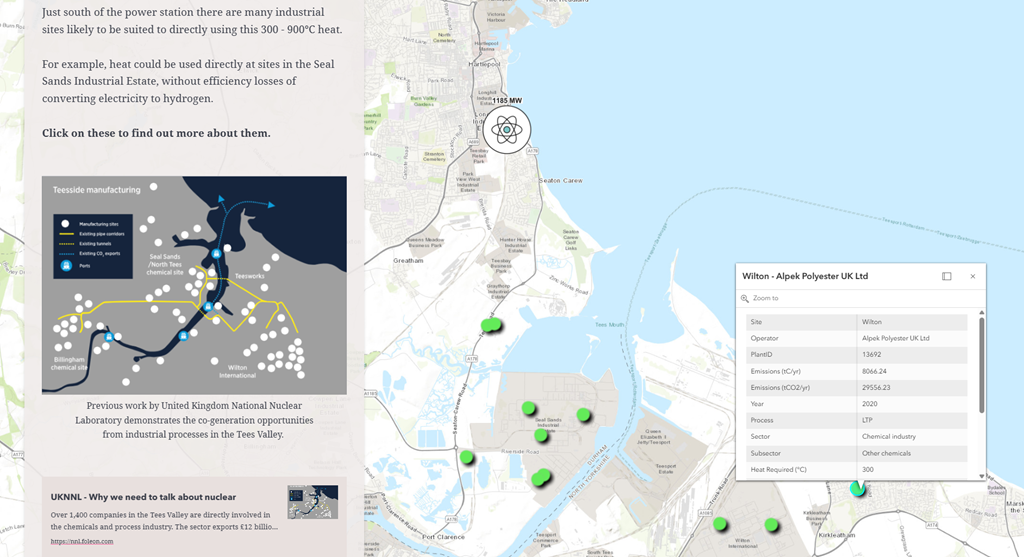Click the nuclear power station atom icon
The width and height of the screenshot is (1024, 557).
tap(507, 130)
